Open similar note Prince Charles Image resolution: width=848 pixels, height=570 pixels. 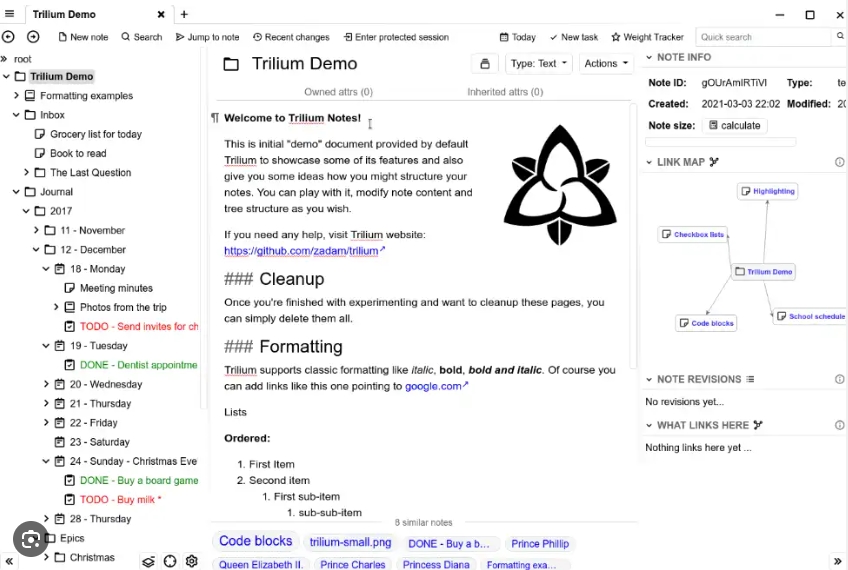pos(353,564)
